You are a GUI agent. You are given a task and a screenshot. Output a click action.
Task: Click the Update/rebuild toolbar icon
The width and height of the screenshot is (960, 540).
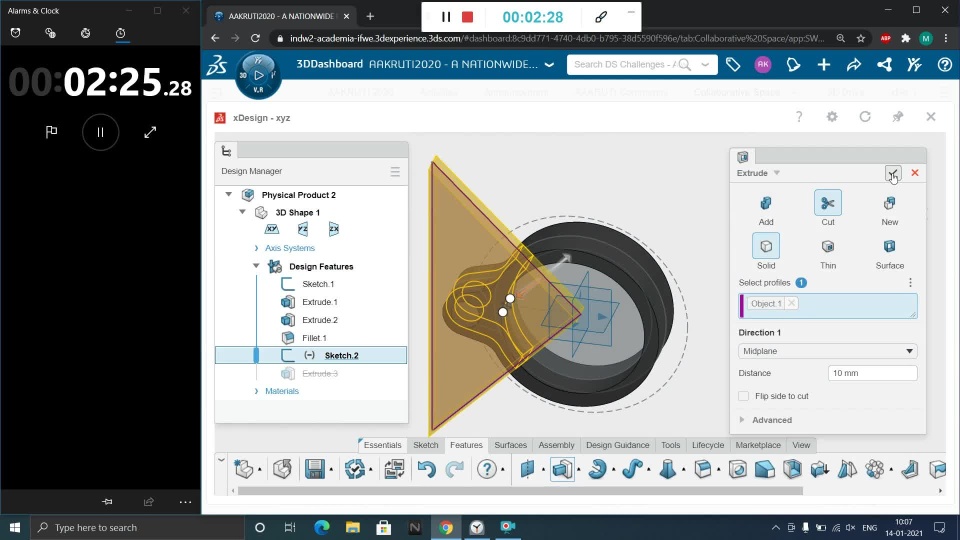354,470
